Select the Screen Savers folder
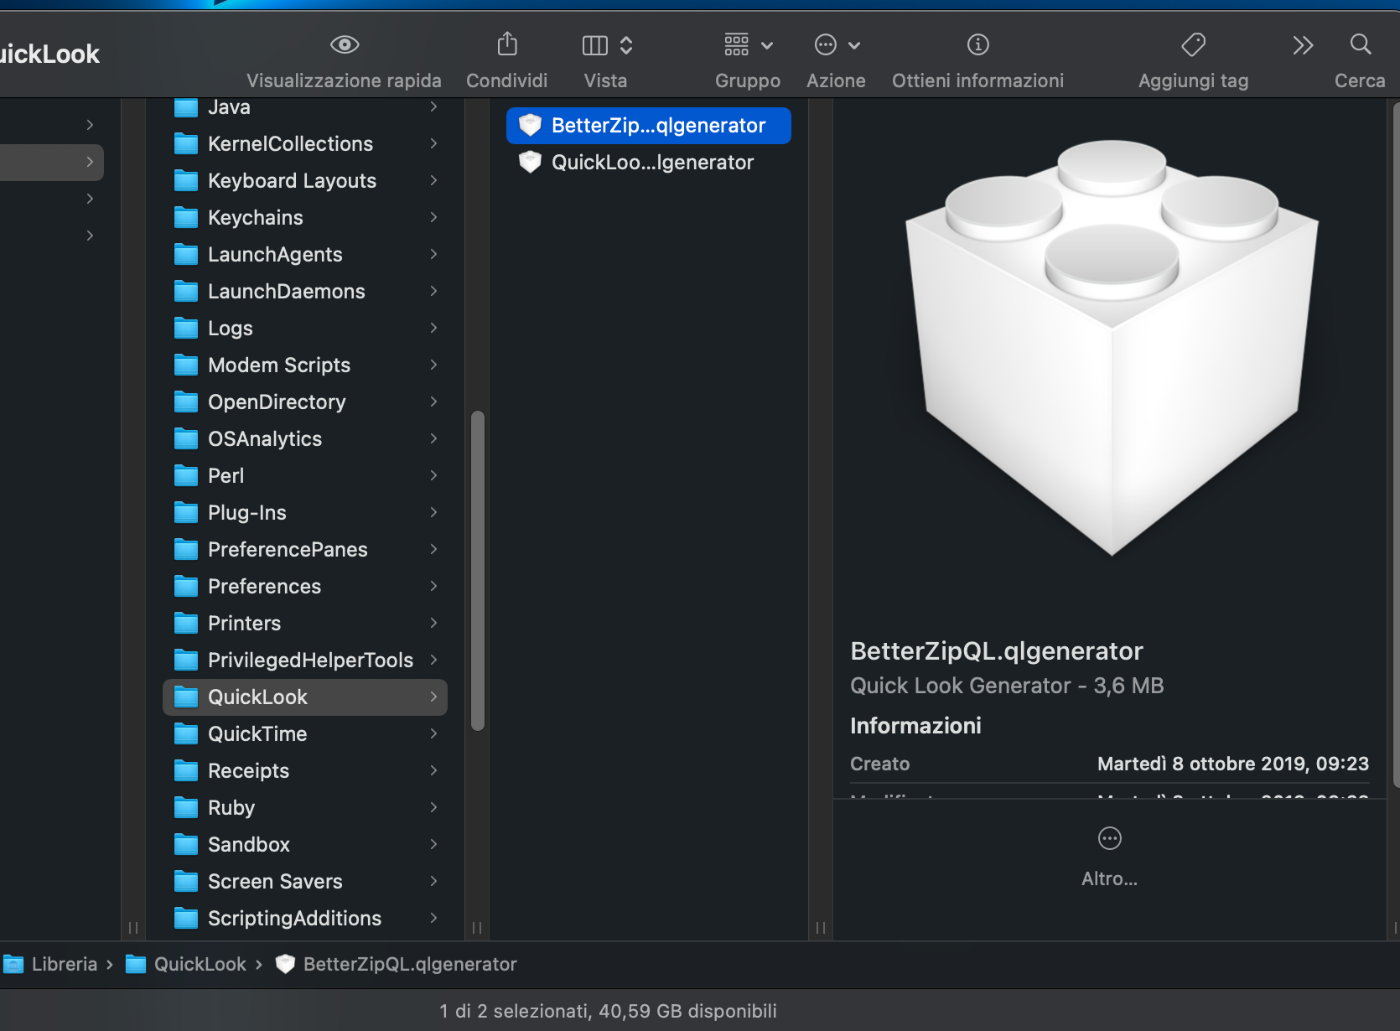 pyautogui.click(x=305, y=882)
